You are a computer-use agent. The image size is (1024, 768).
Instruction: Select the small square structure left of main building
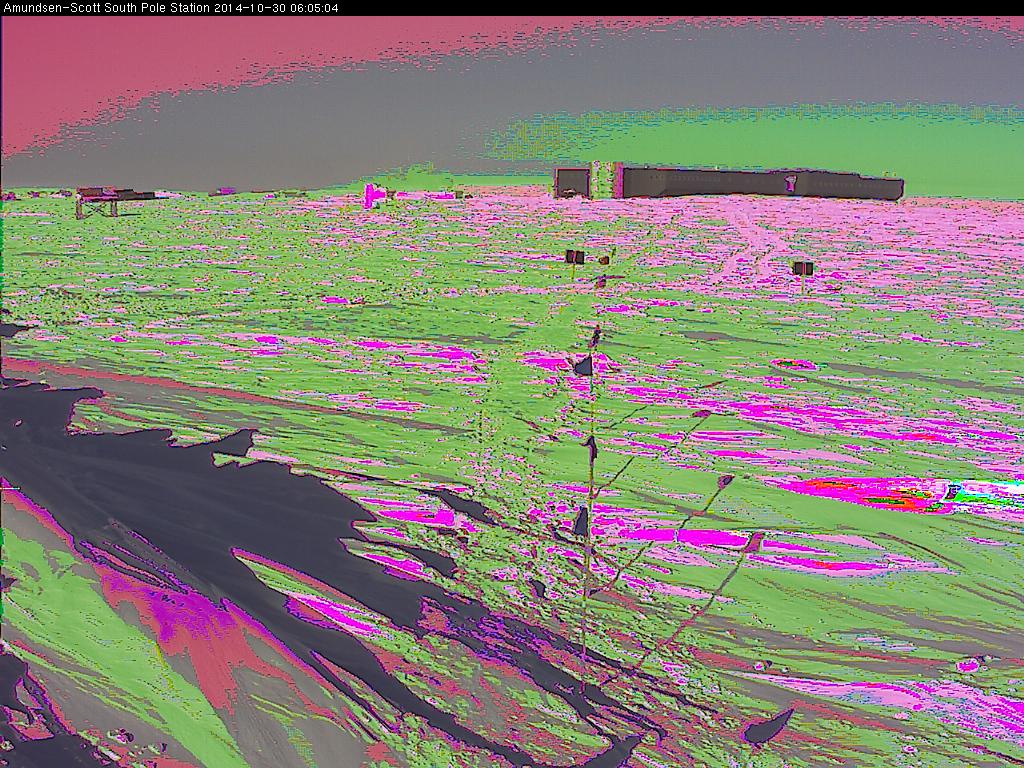572,182
